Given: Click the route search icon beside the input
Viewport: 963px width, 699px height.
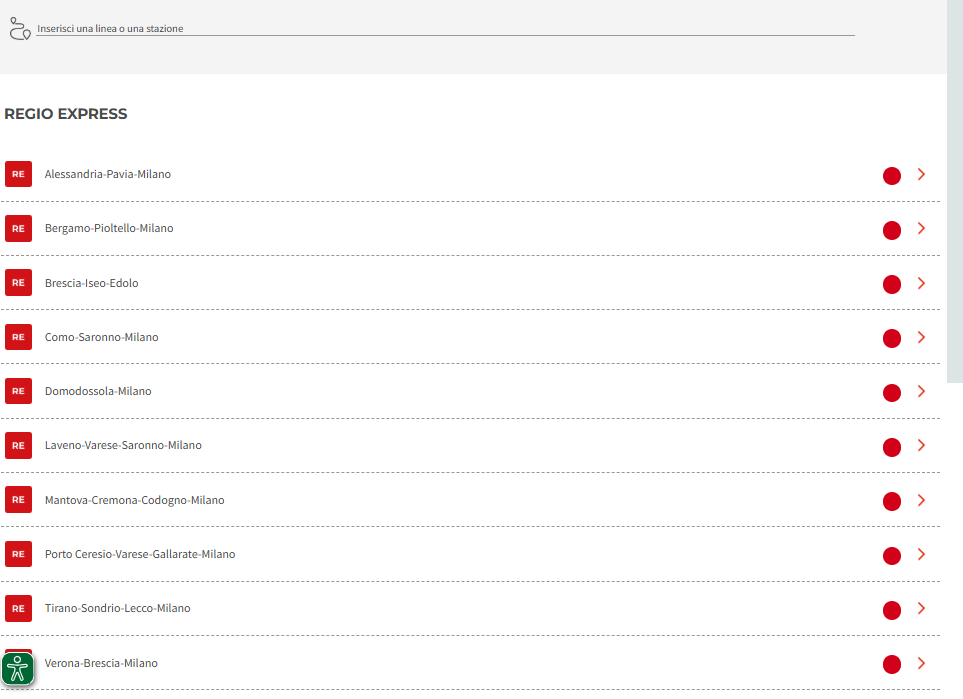Looking at the screenshot, I should tap(19, 29).
